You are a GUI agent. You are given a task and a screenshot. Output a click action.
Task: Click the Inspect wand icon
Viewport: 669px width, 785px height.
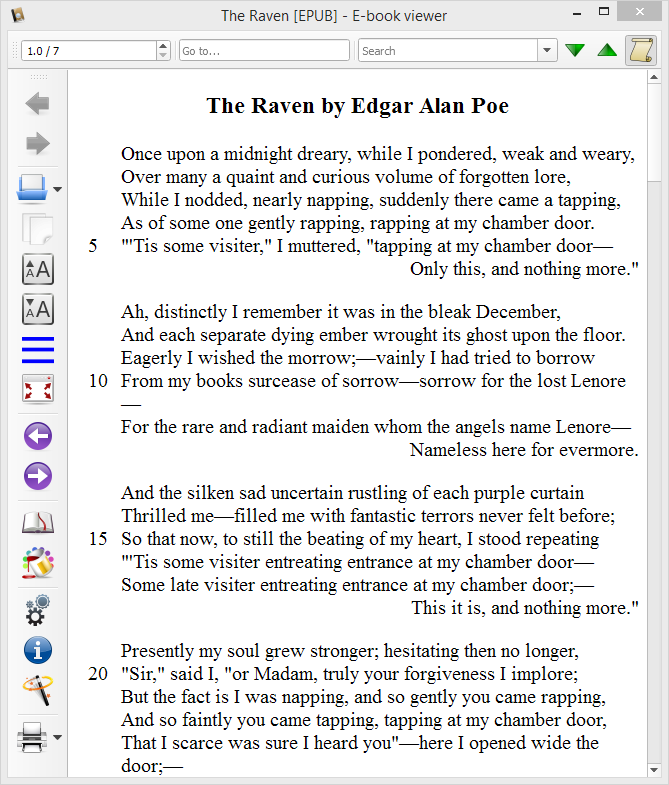38,690
